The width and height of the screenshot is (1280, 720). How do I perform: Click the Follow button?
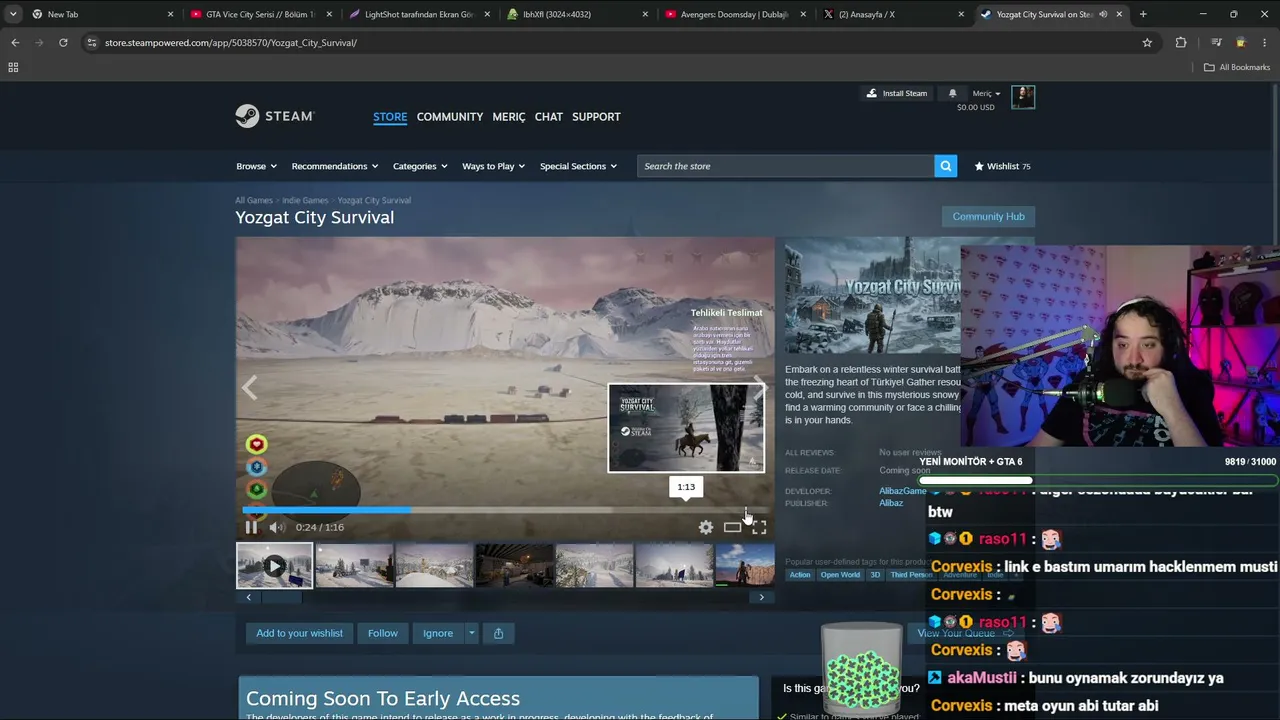coord(382,633)
